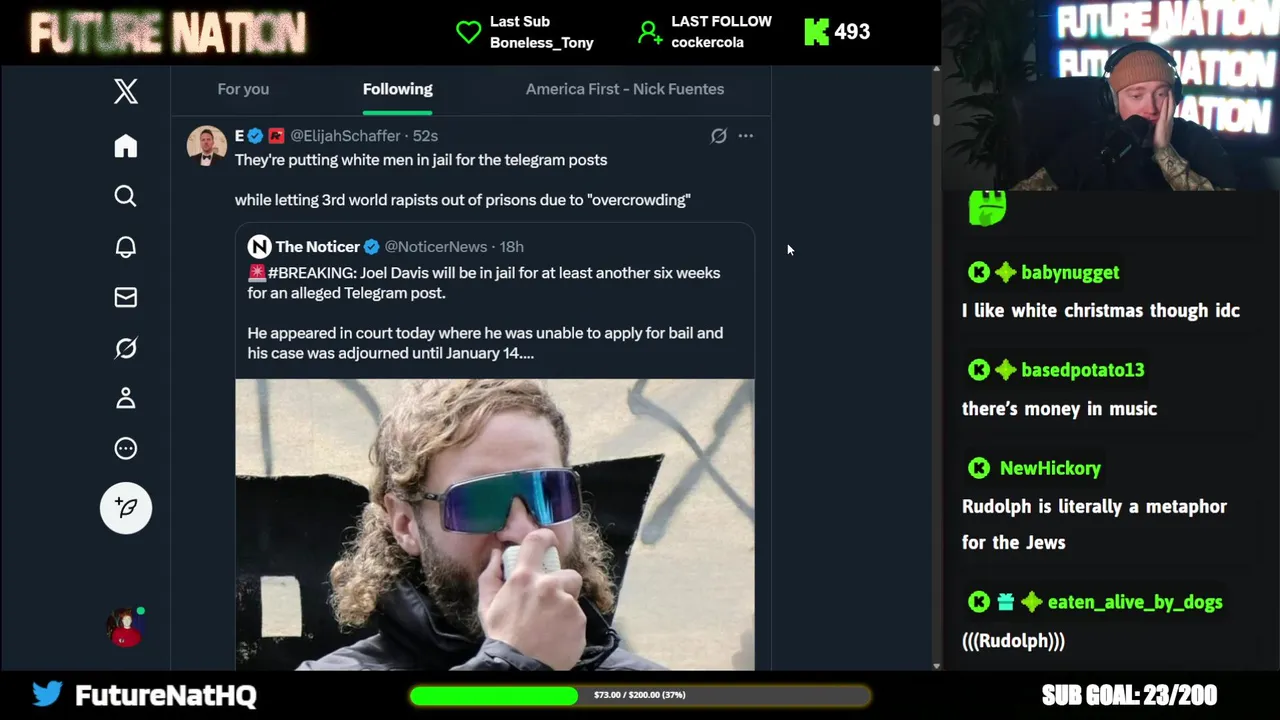Click the page's vertical scrollbar thumb
Viewport: 1280px width, 720px height.
[x=936, y=120]
